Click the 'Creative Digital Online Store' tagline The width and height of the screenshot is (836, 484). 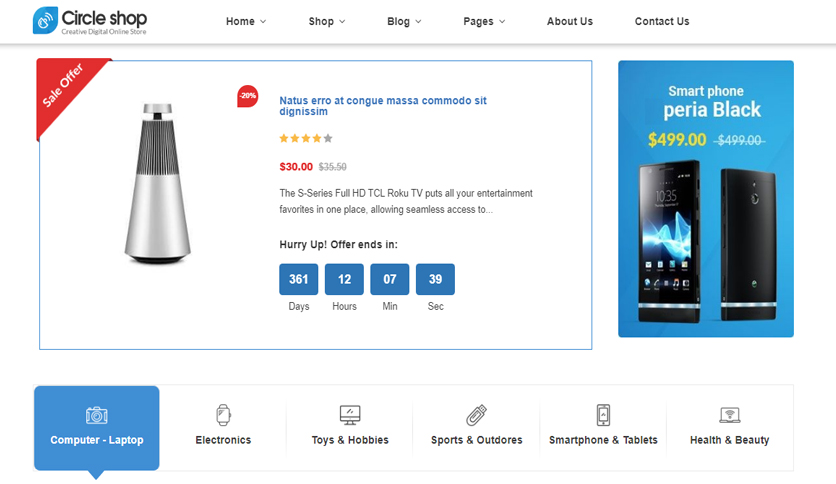point(103,31)
